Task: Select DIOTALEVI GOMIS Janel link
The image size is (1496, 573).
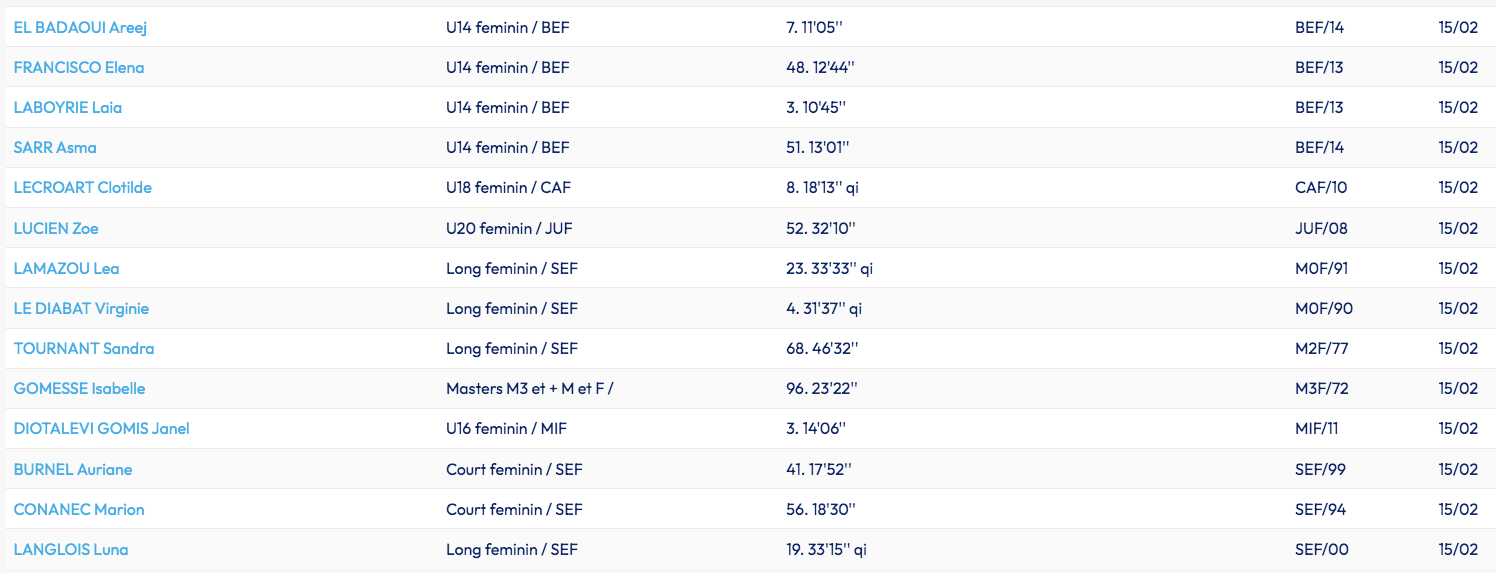Action: pos(102,428)
